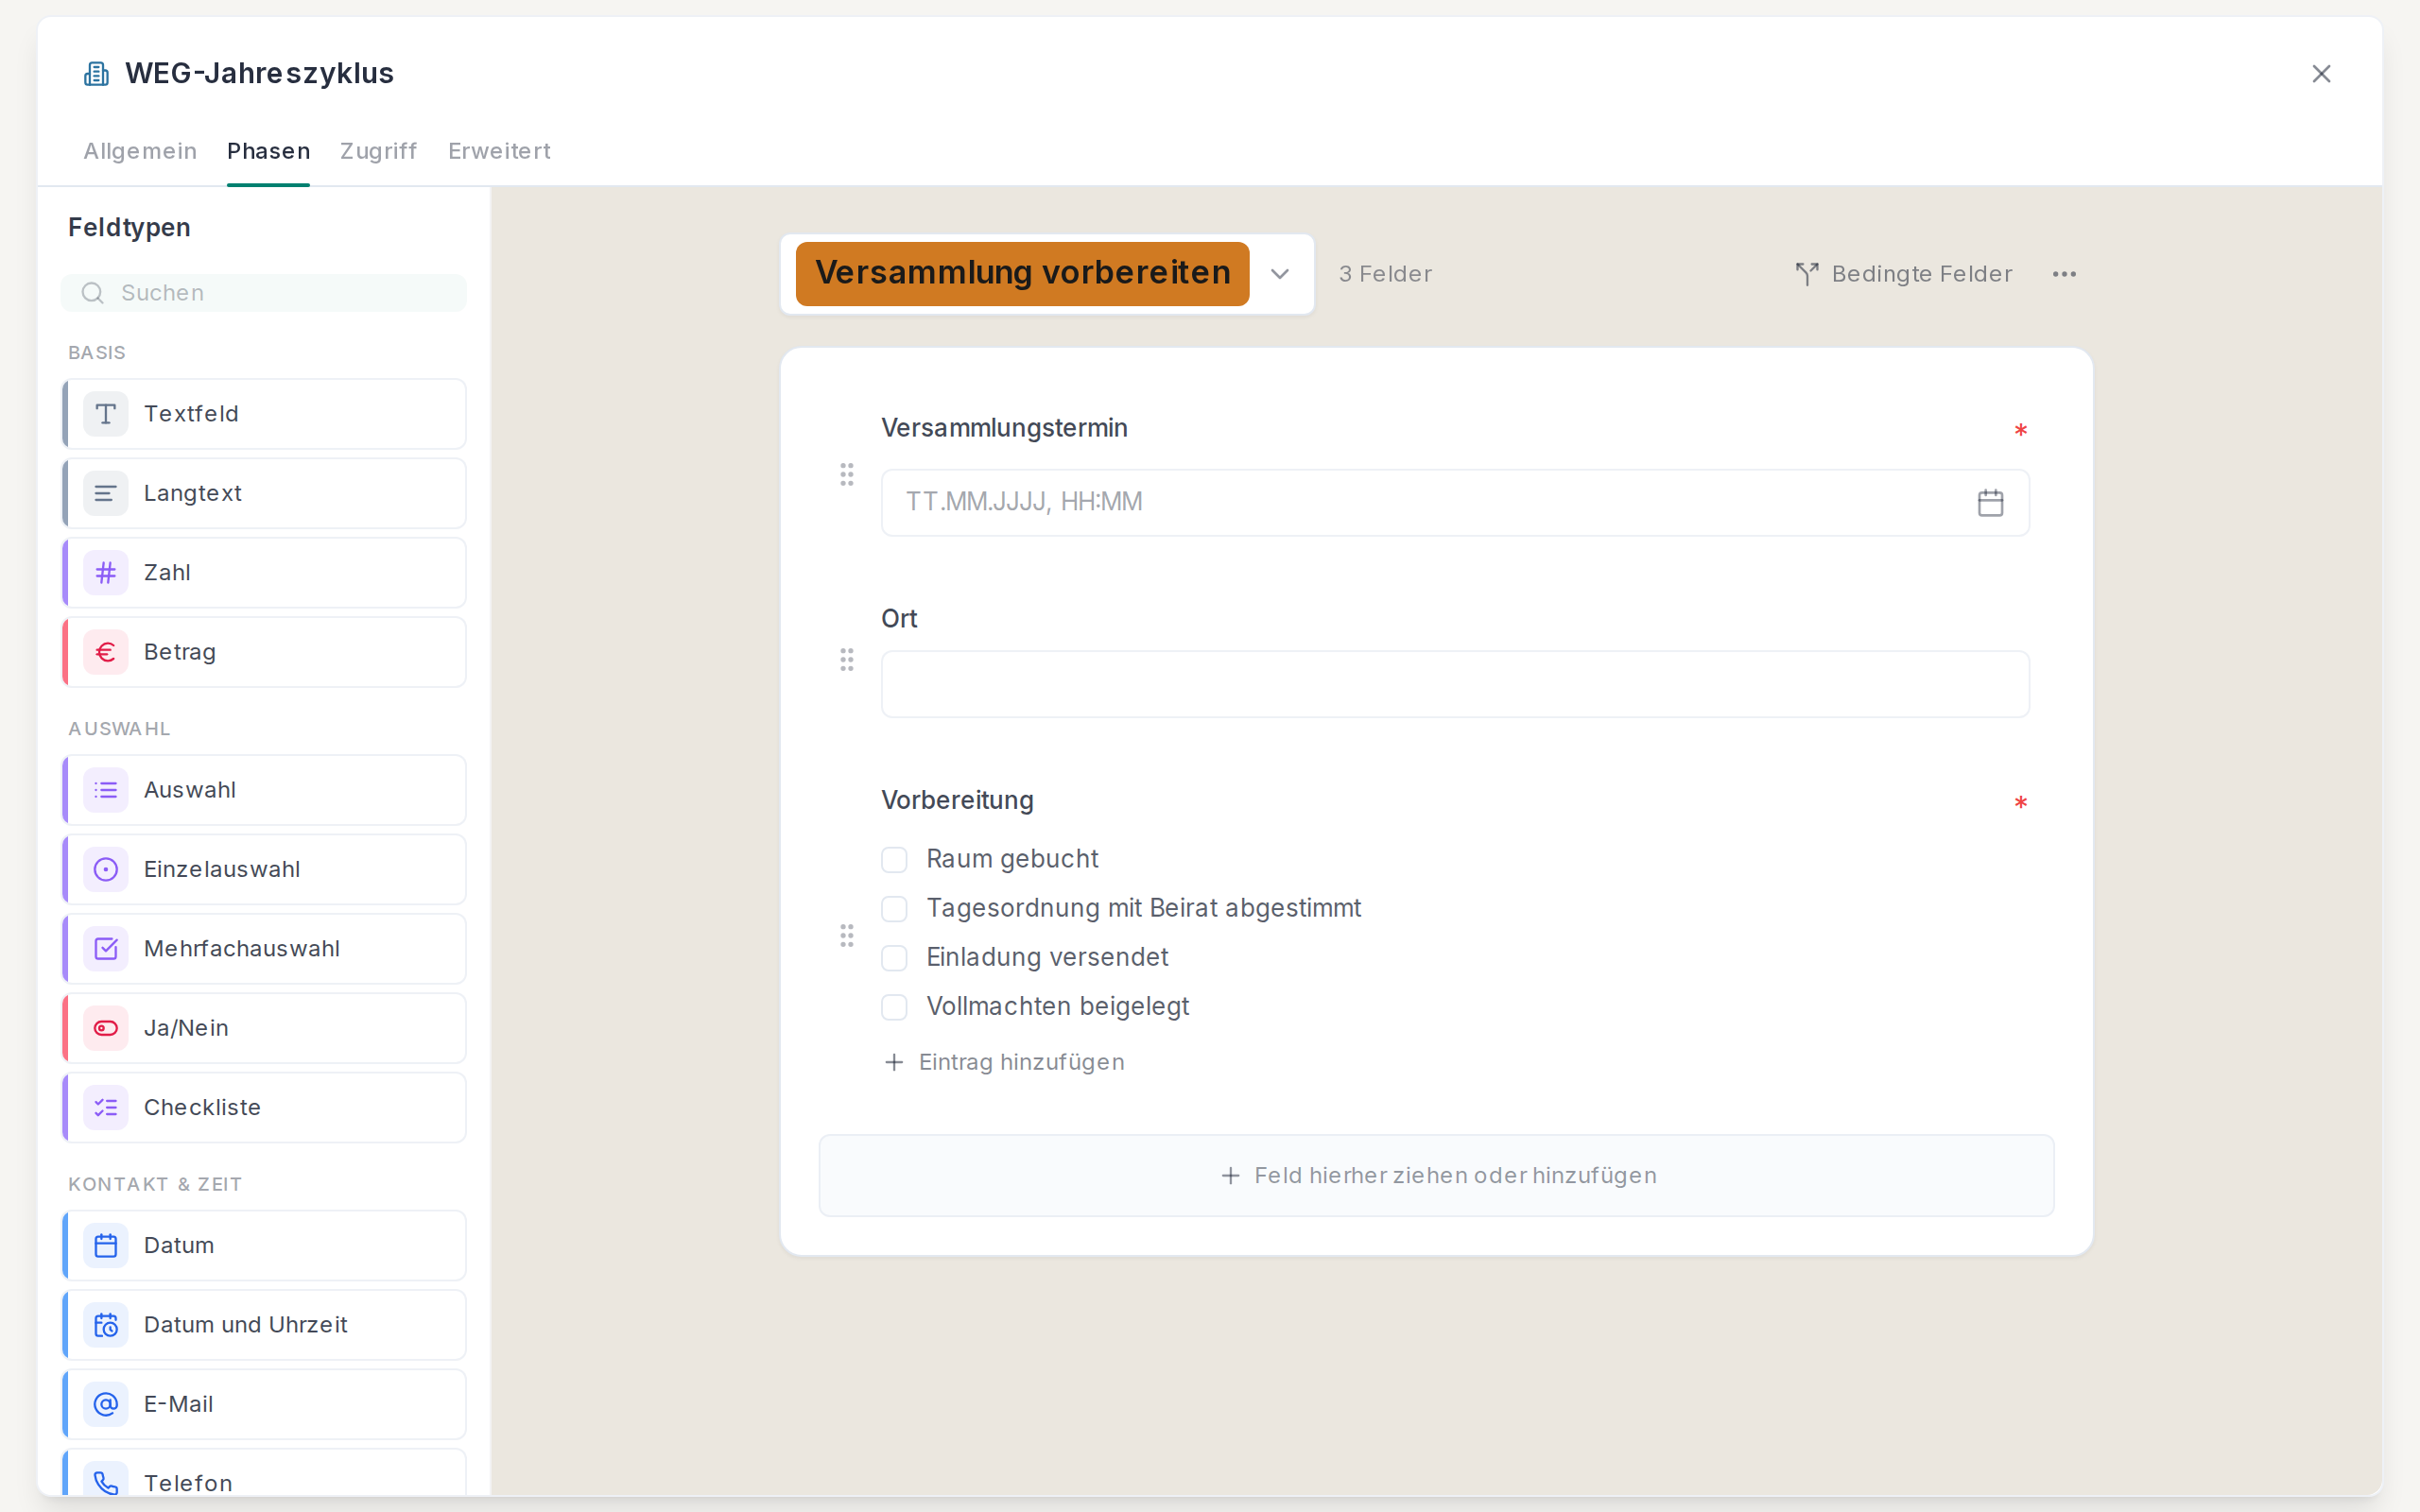Screen dimensions: 2420x1512
Task: Click the Datum calendar icon in sidebar
Action: click(105, 1246)
